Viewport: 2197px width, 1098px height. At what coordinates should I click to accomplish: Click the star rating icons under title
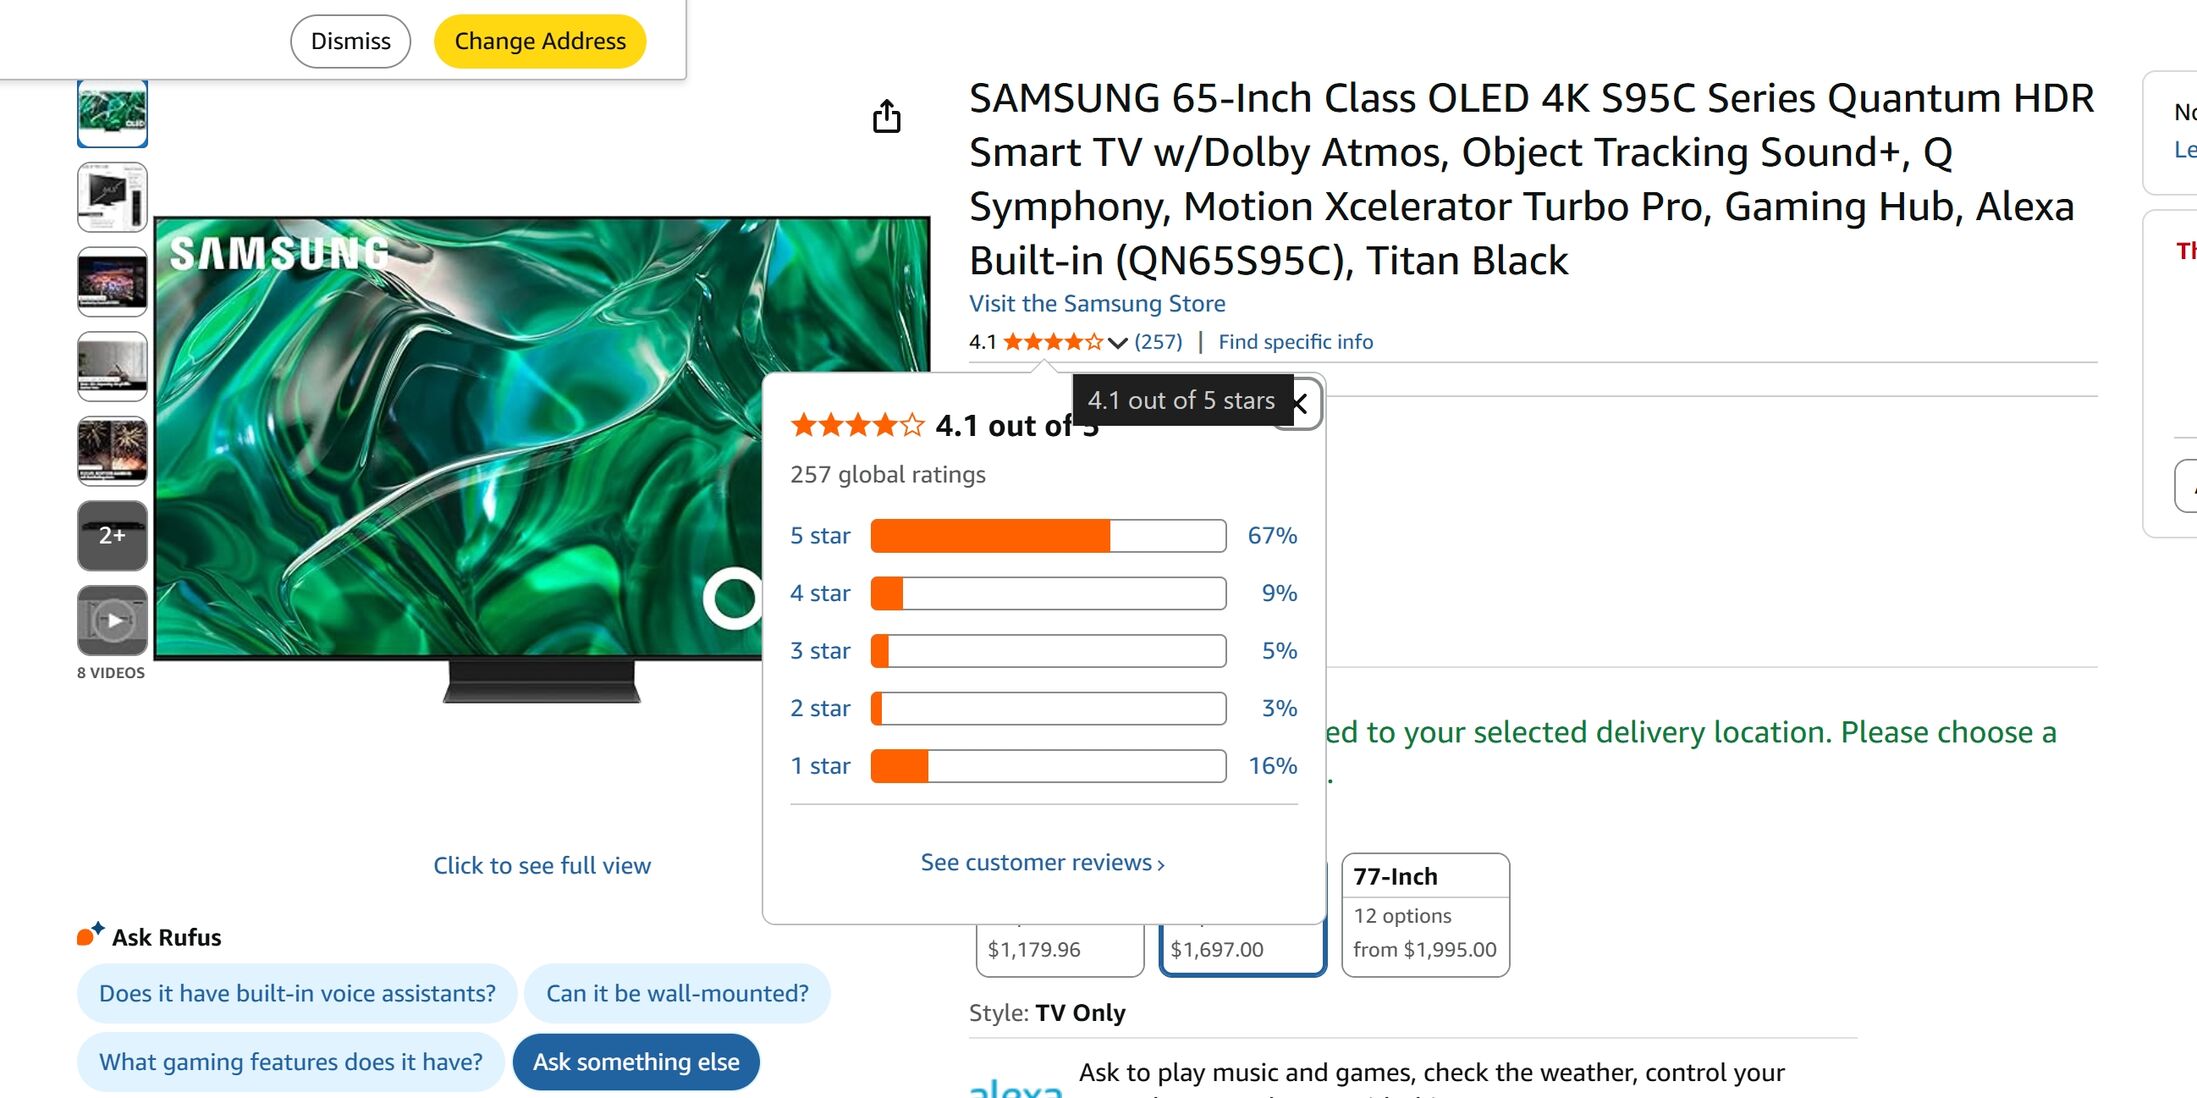tap(1053, 342)
